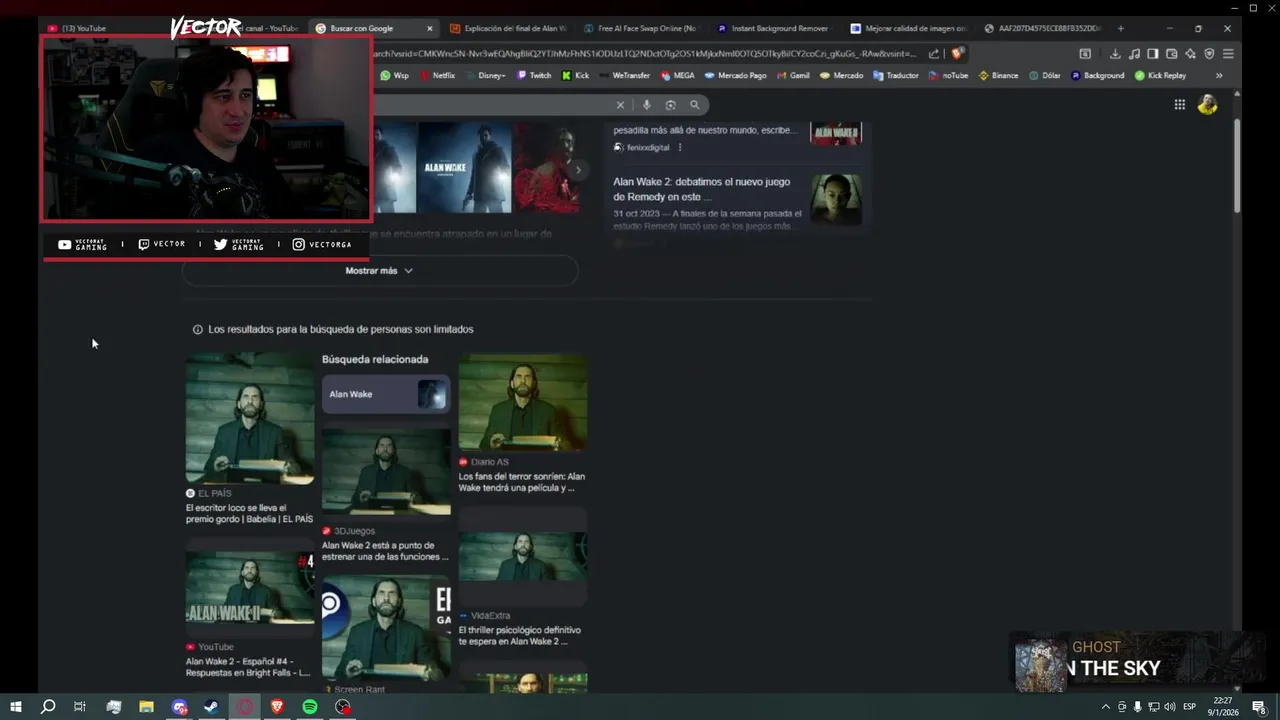
Task: Open the browser hamburger main menu
Action: [x=1228, y=54]
